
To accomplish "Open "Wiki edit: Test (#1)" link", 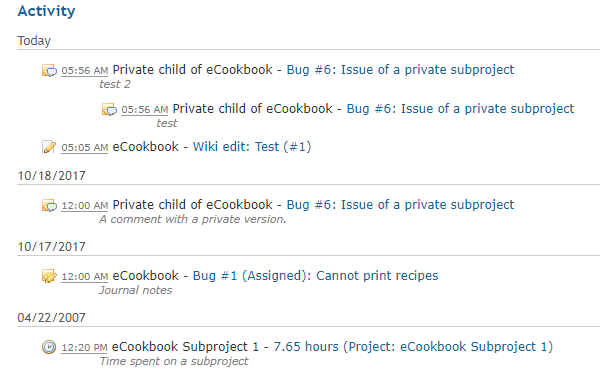I will [x=252, y=147].
